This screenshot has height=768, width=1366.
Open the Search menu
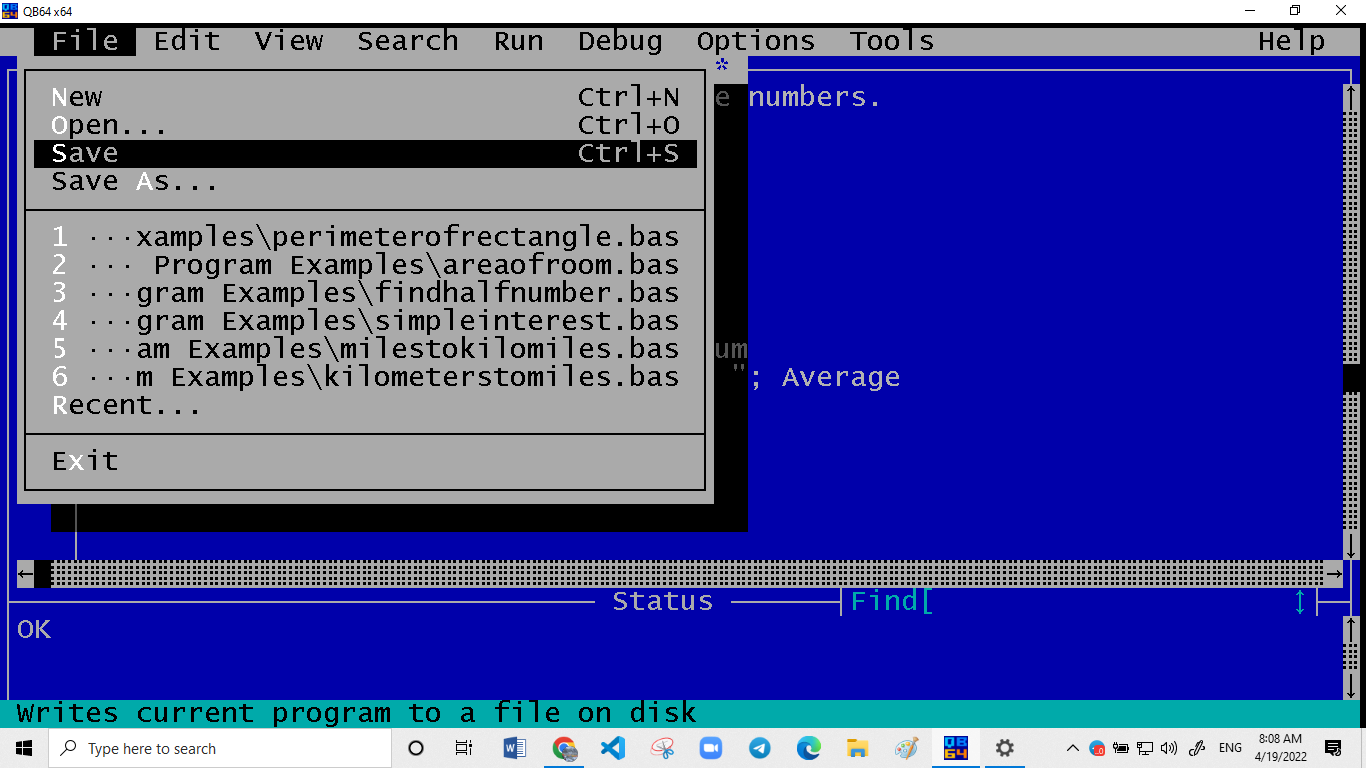[x=408, y=41]
